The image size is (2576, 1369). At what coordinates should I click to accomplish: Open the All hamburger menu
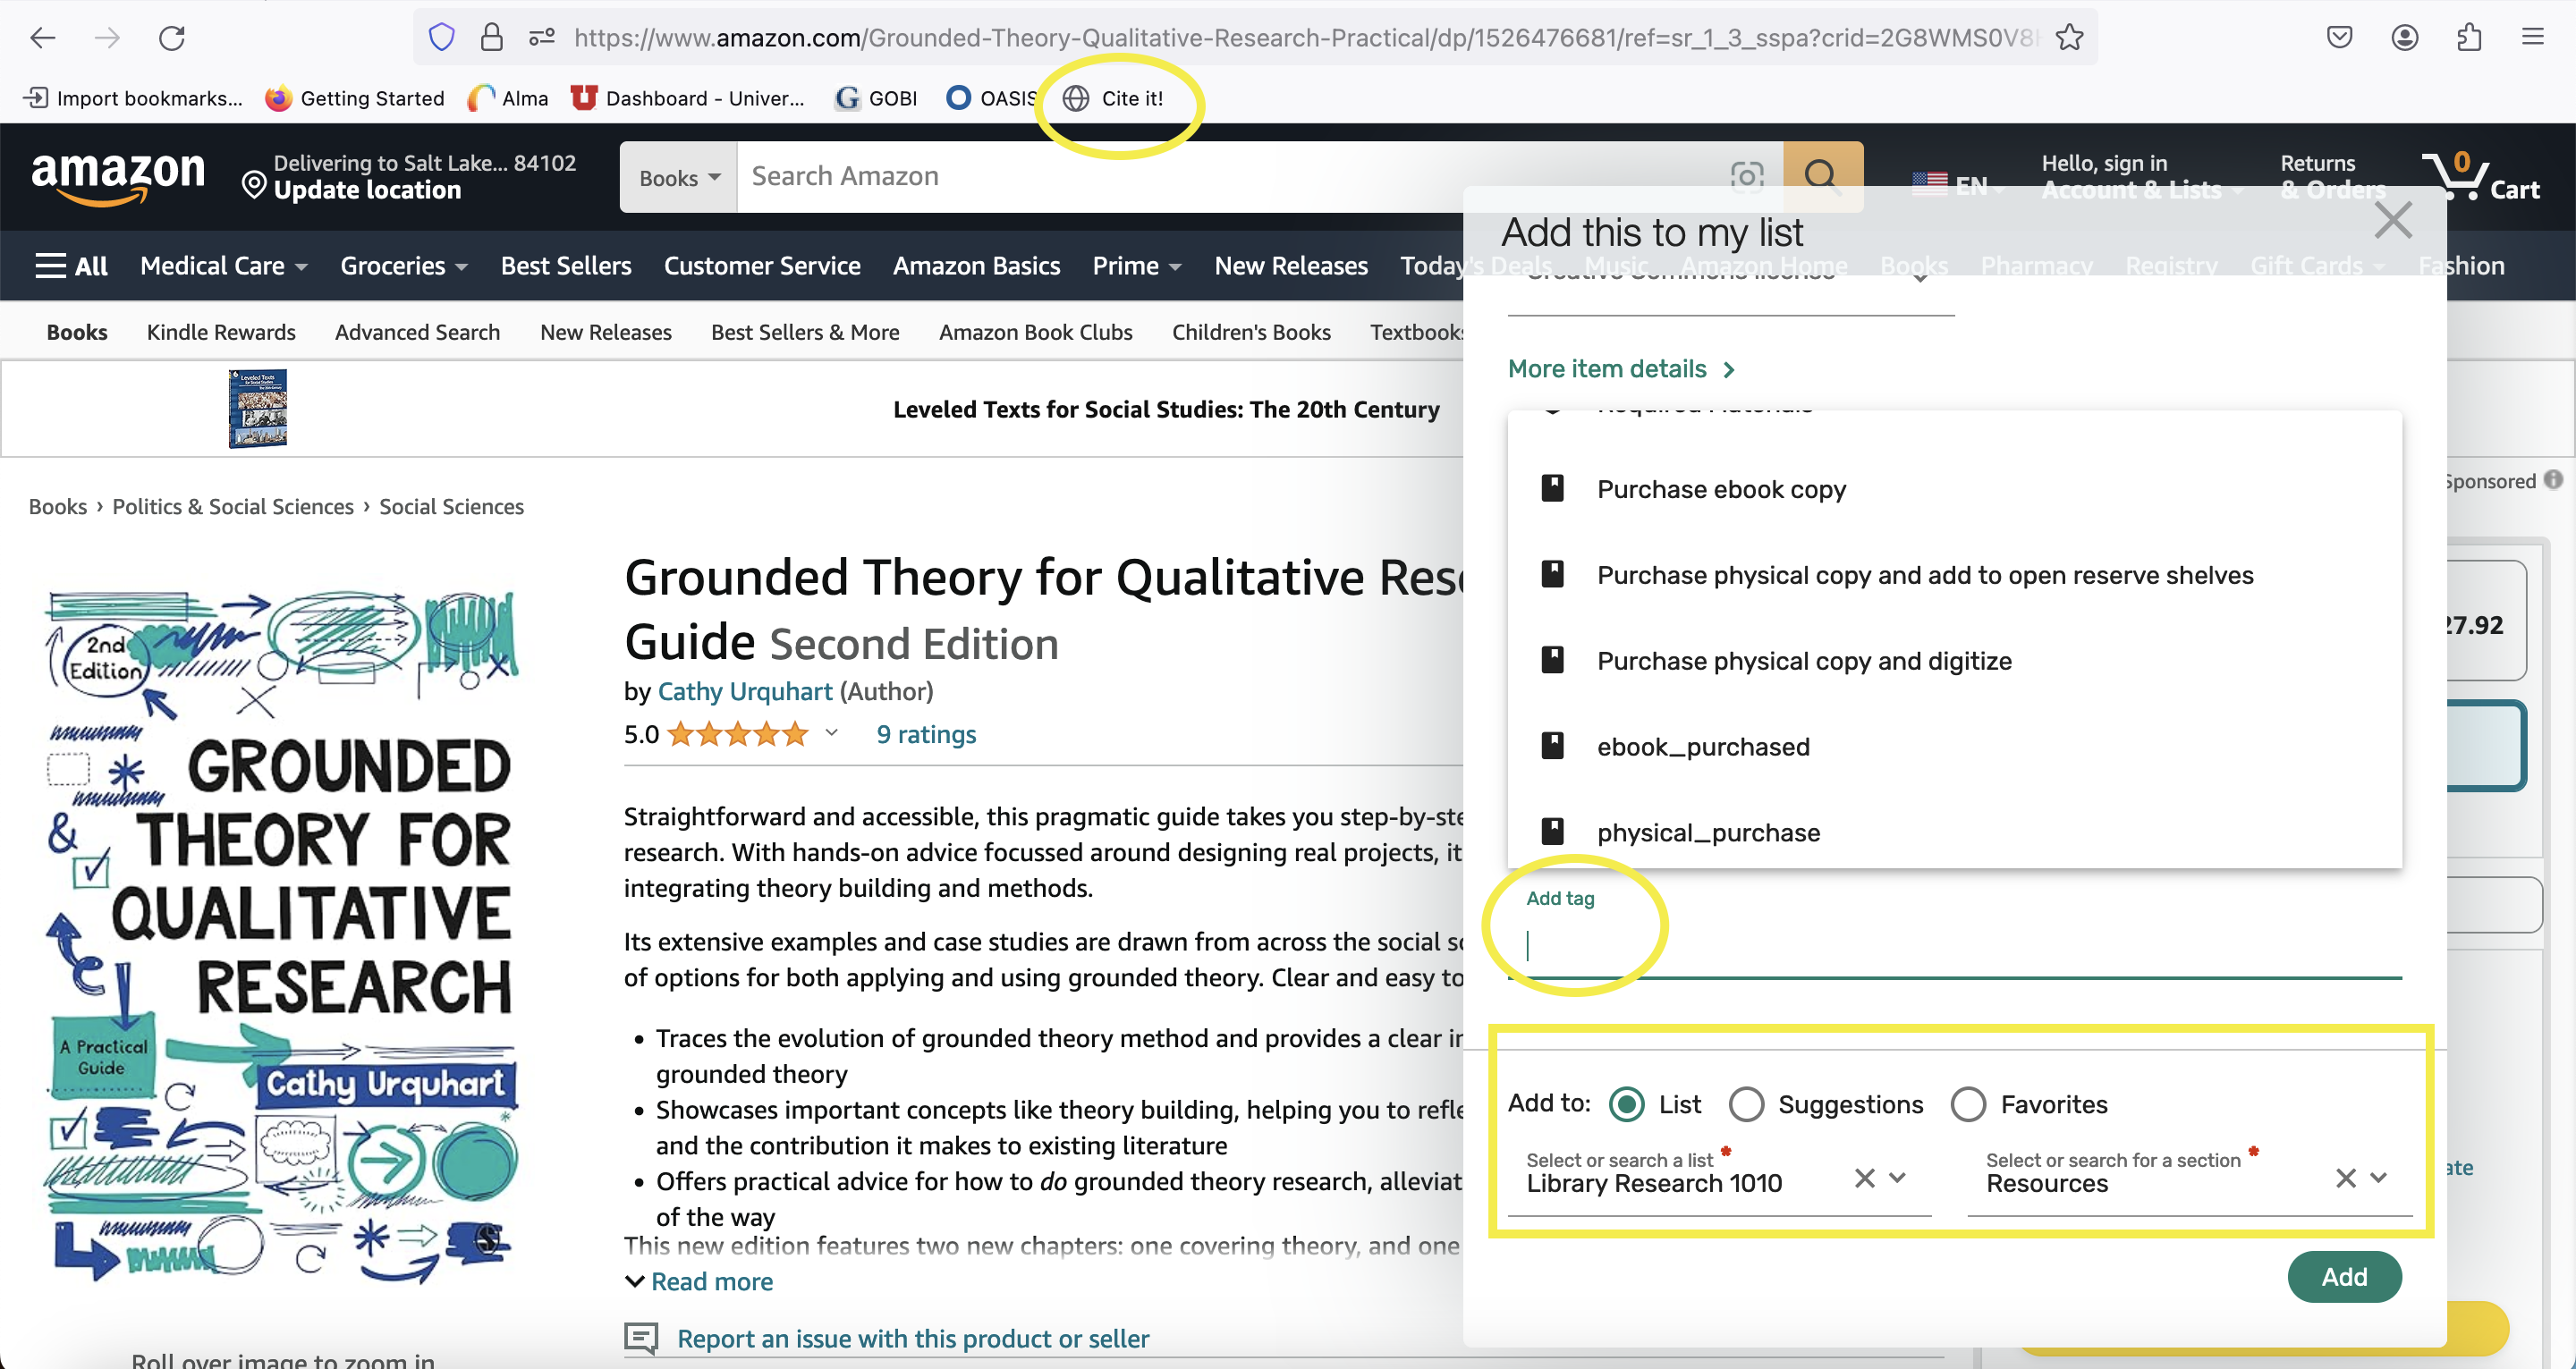click(x=71, y=266)
